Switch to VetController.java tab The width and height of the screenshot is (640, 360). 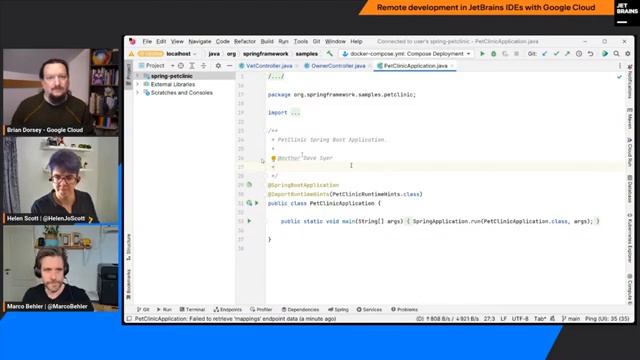tap(269, 66)
